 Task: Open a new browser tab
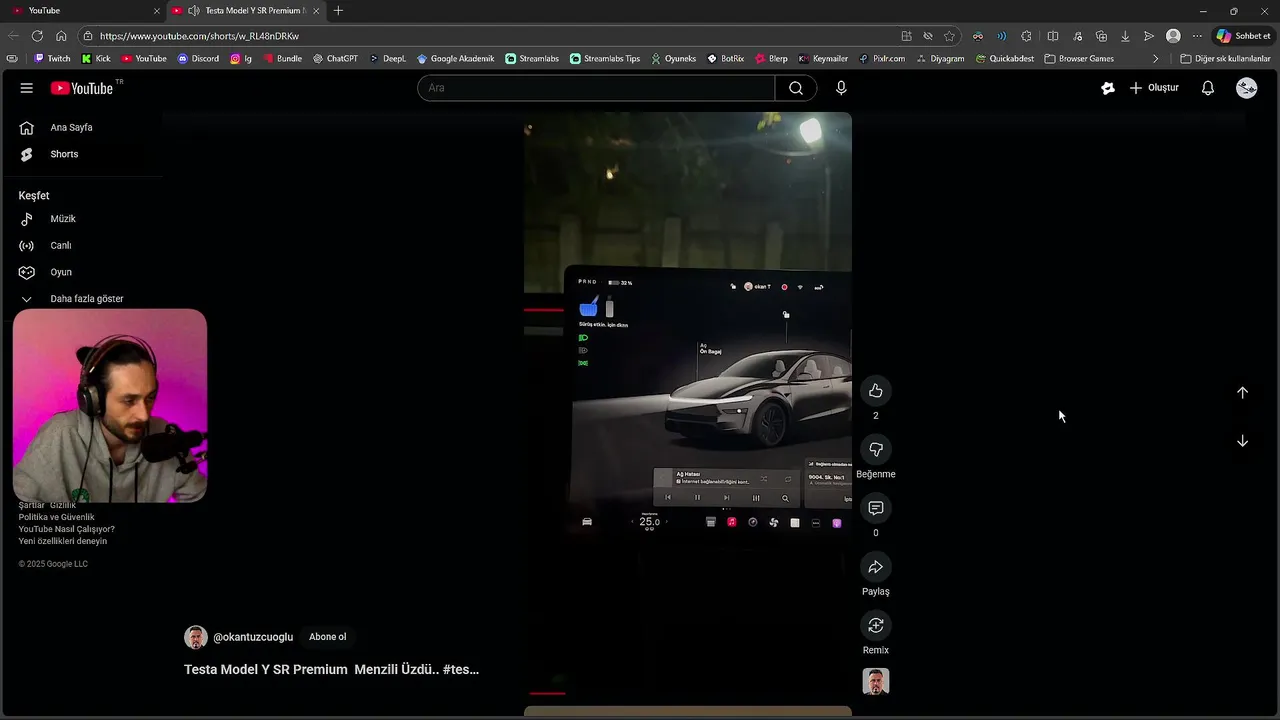[338, 10]
